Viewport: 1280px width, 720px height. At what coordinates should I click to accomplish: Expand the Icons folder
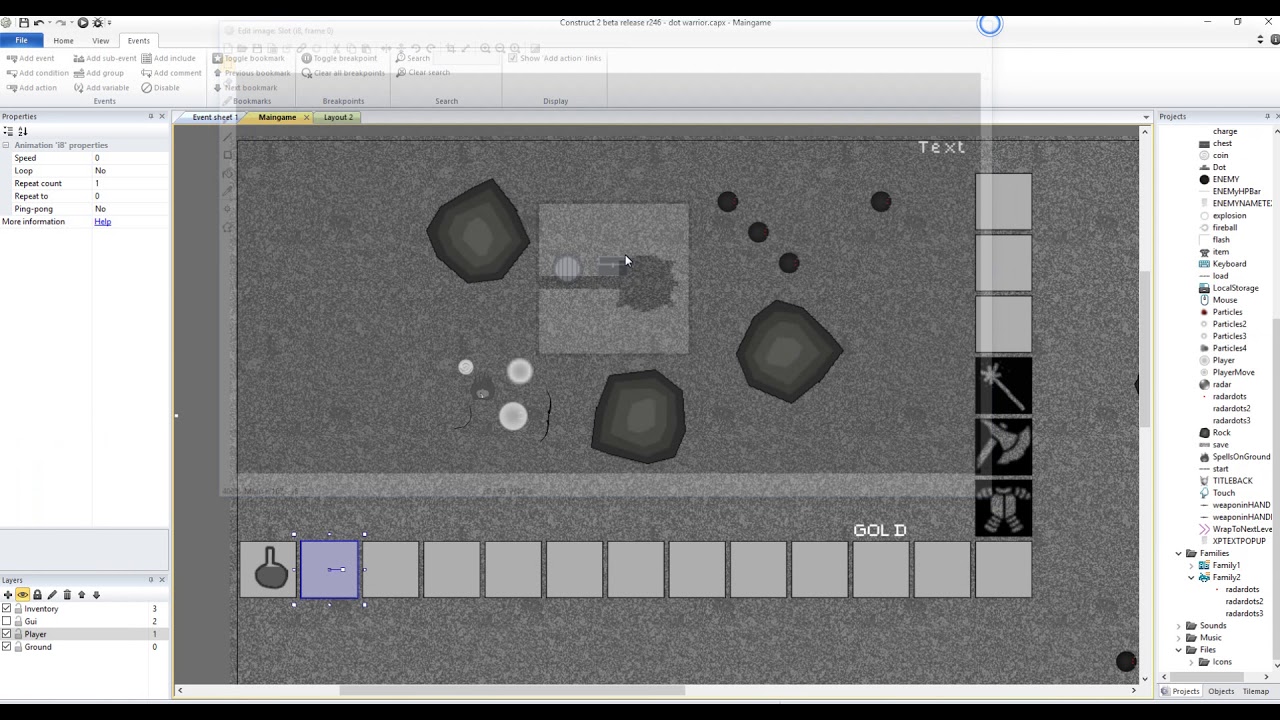pyautogui.click(x=1191, y=662)
